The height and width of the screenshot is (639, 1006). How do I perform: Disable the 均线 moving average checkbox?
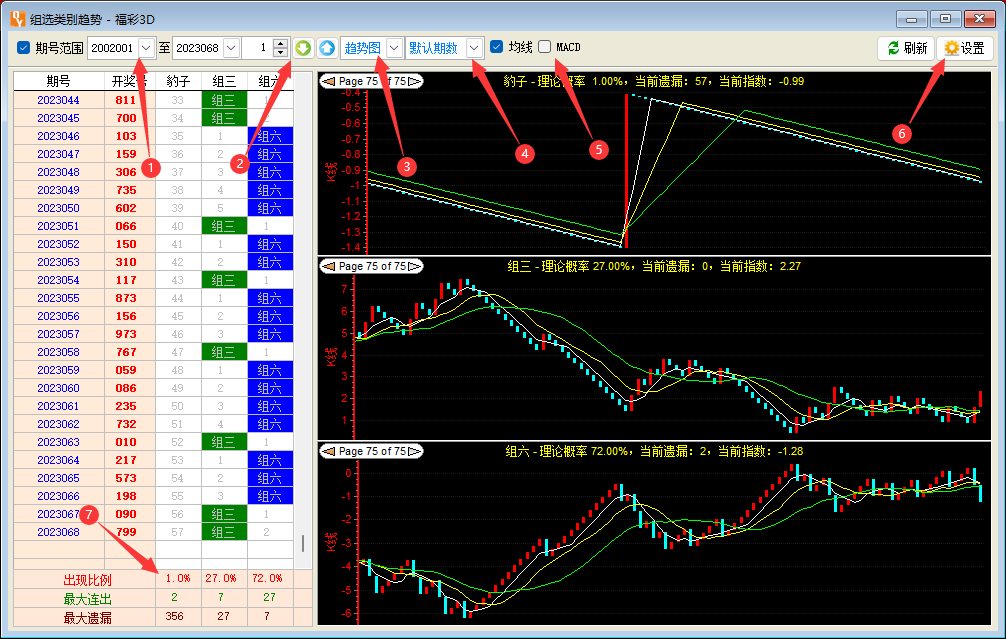(497, 47)
